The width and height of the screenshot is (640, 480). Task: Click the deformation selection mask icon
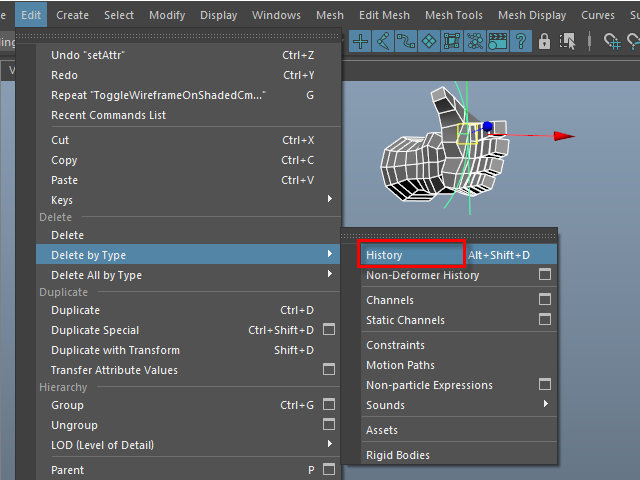coord(451,41)
